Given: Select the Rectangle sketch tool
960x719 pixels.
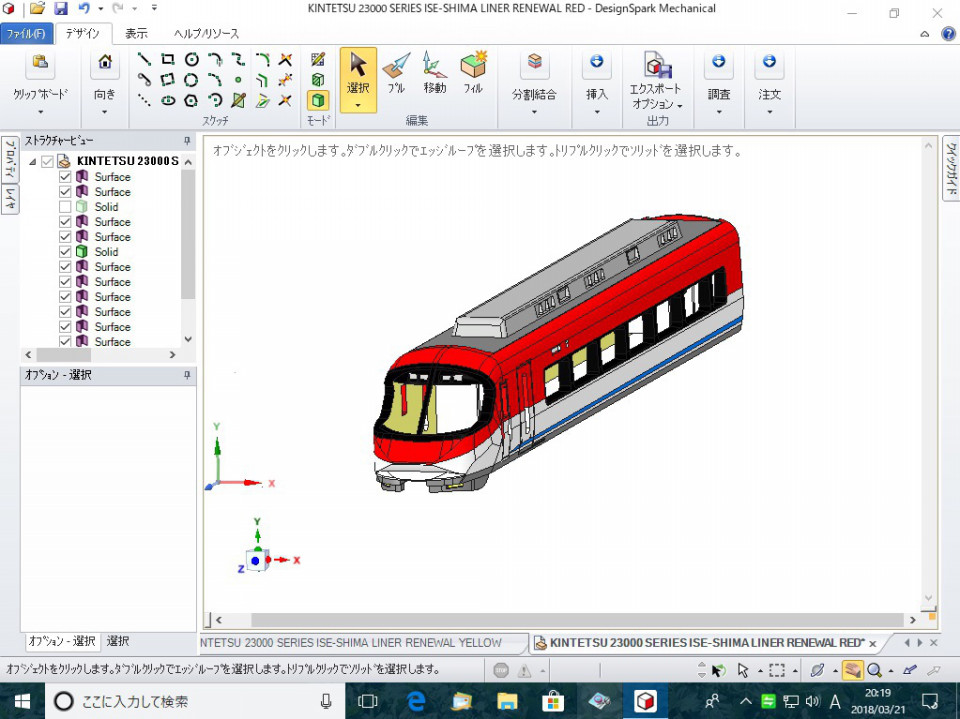Looking at the screenshot, I should coord(167,59).
